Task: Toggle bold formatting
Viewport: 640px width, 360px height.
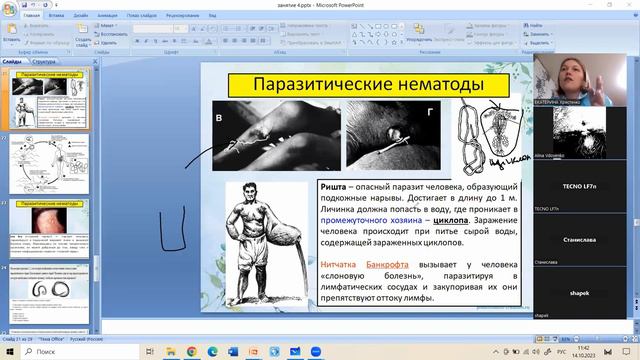Action: coord(138,41)
